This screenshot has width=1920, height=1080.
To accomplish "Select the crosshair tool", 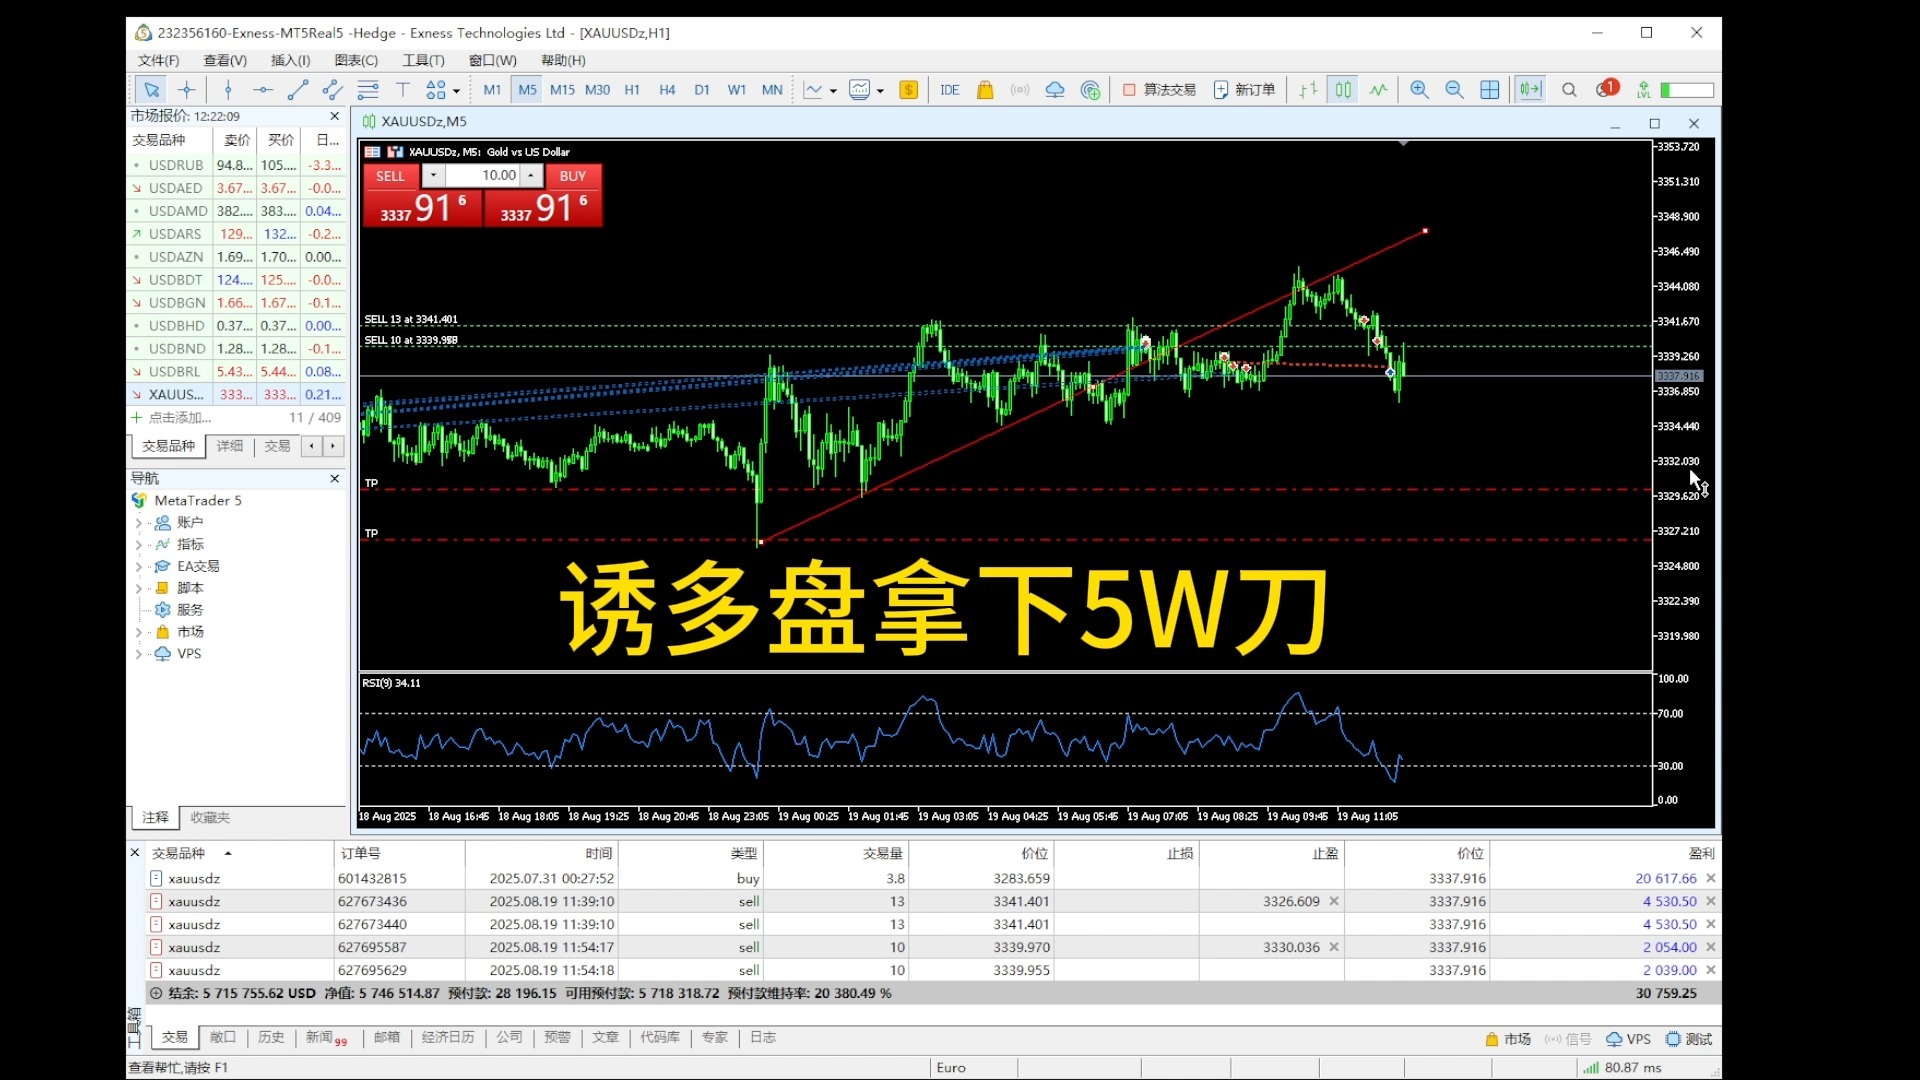I will click(187, 90).
